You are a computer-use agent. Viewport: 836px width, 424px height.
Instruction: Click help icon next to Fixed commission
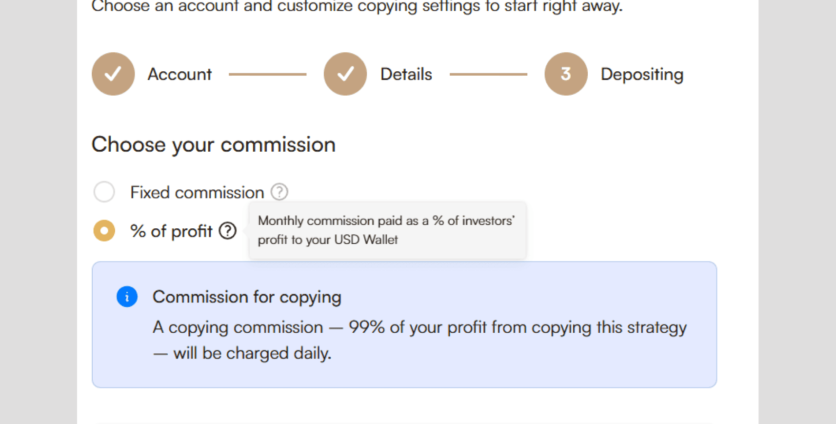point(280,192)
